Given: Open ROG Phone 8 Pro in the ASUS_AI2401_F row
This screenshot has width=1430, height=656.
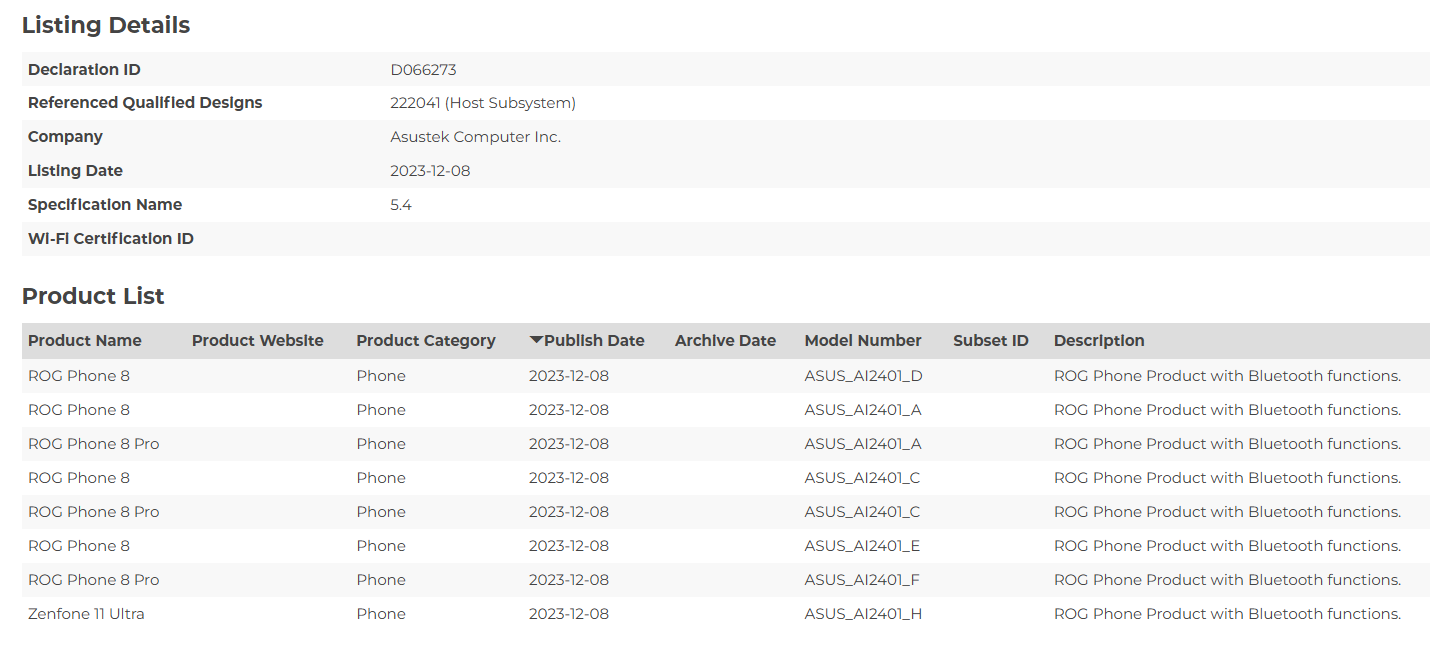Looking at the screenshot, I should click(94, 580).
